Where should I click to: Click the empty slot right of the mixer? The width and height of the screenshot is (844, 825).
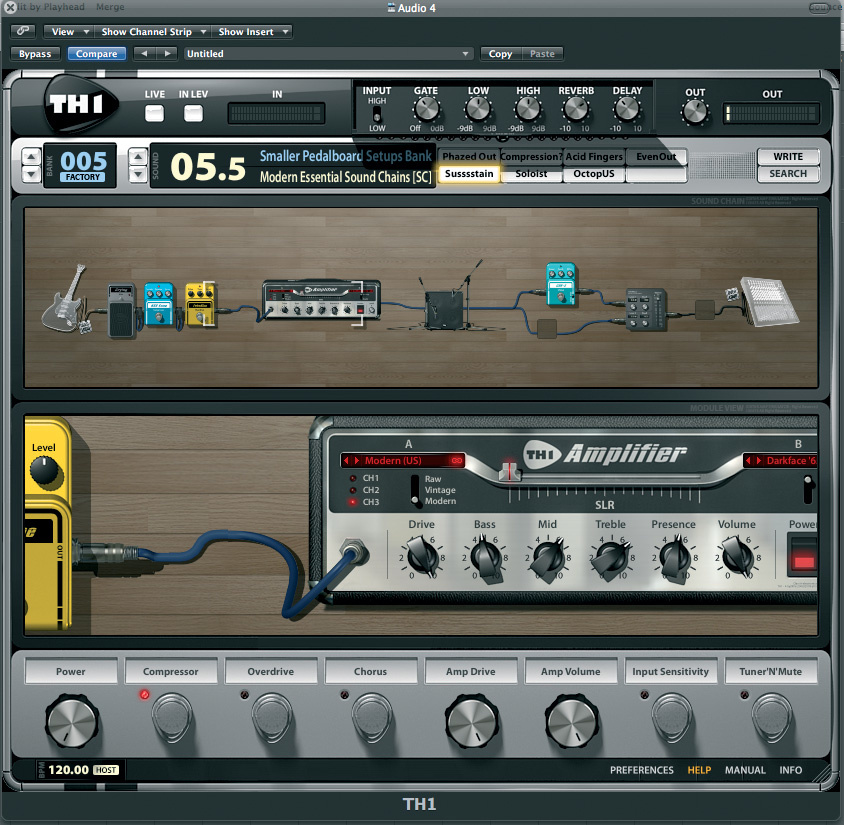point(705,310)
